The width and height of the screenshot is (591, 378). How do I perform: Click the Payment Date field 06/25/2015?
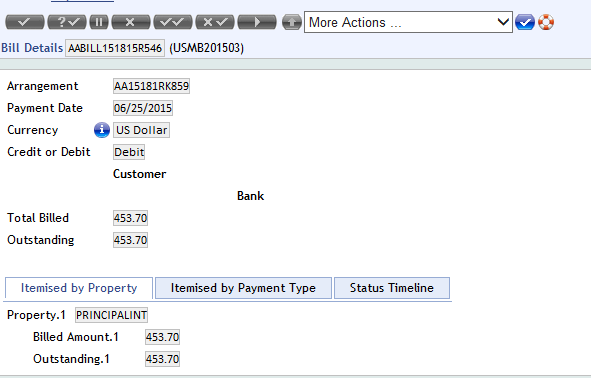tap(143, 108)
